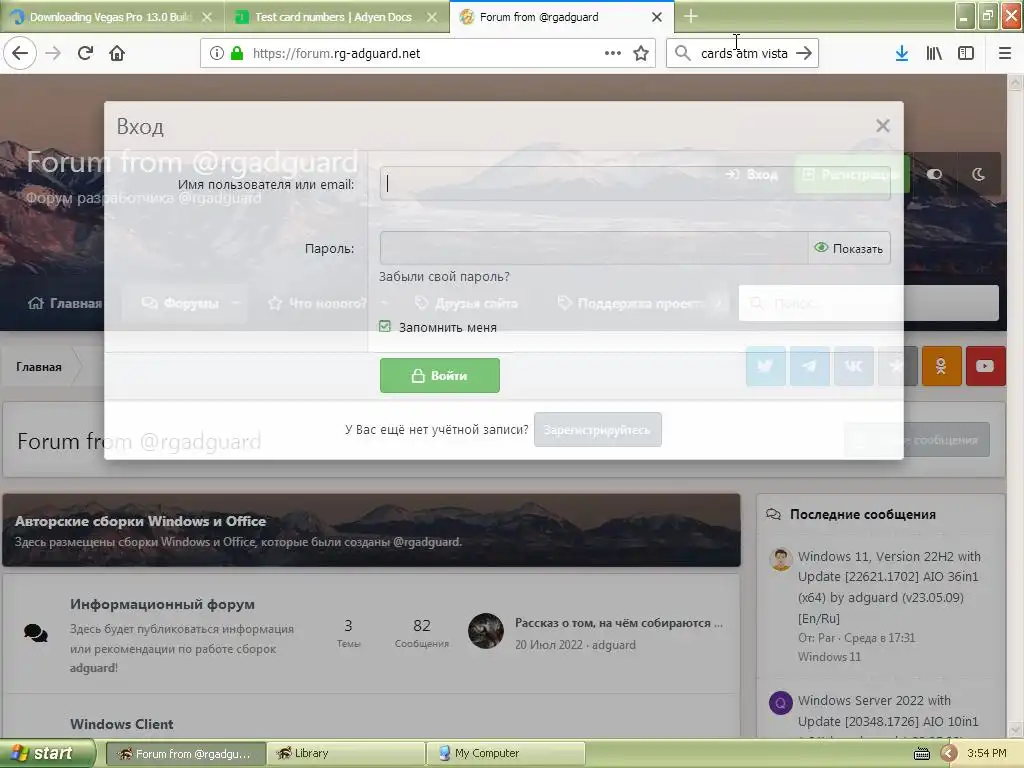The height and width of the screenshot is (768, 1024).
Task: Toggle the style switch next to moon
Action: (x=935, y=174)
